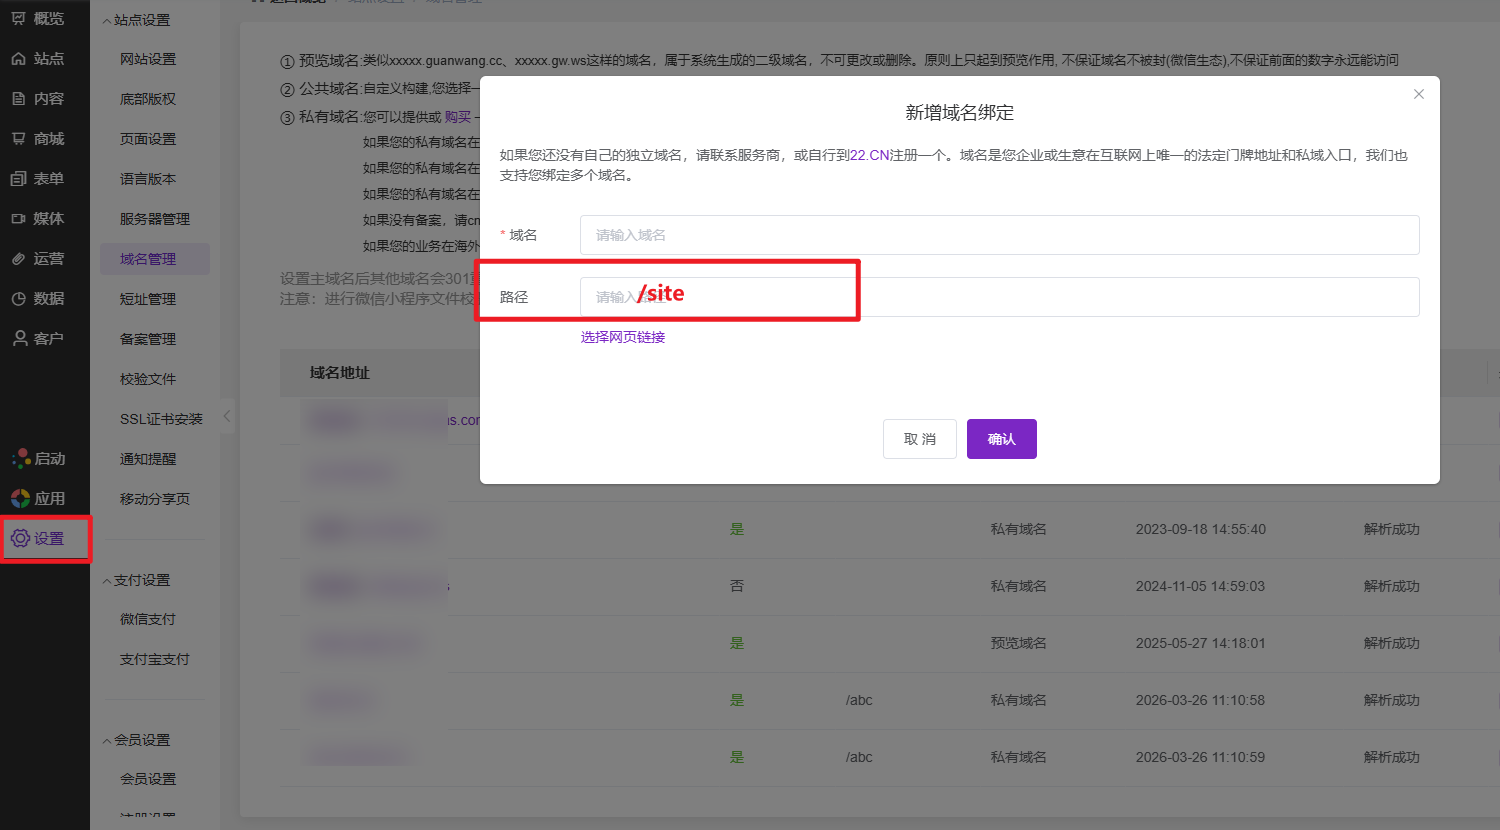Image resolution: width=1500 pixels, height=830 pixels.
Task: Click the 设置 gear icon
Action: pyautogui.click(x=20, y=539)
